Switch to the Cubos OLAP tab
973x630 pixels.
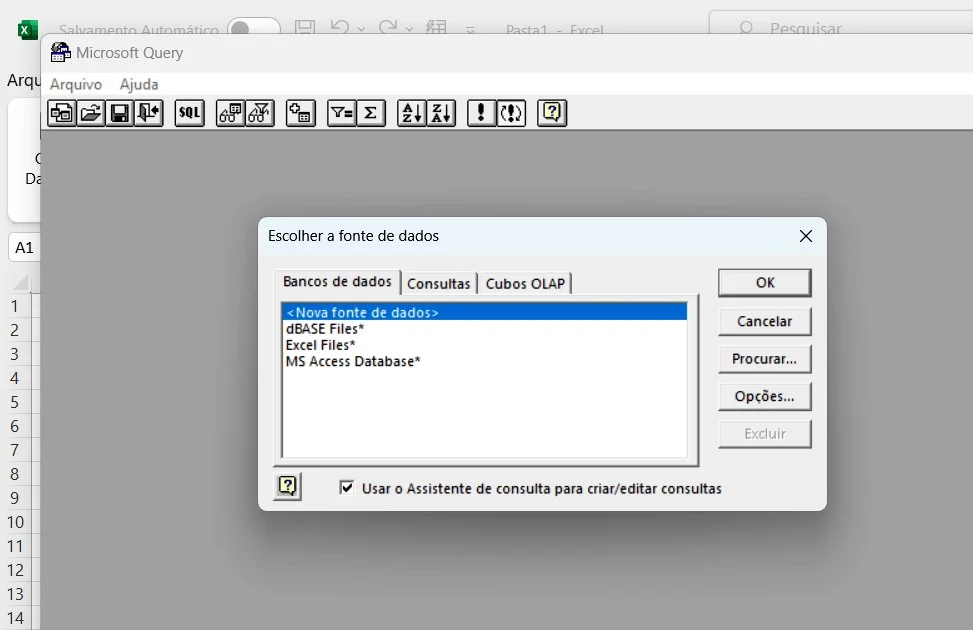[525, 284]
